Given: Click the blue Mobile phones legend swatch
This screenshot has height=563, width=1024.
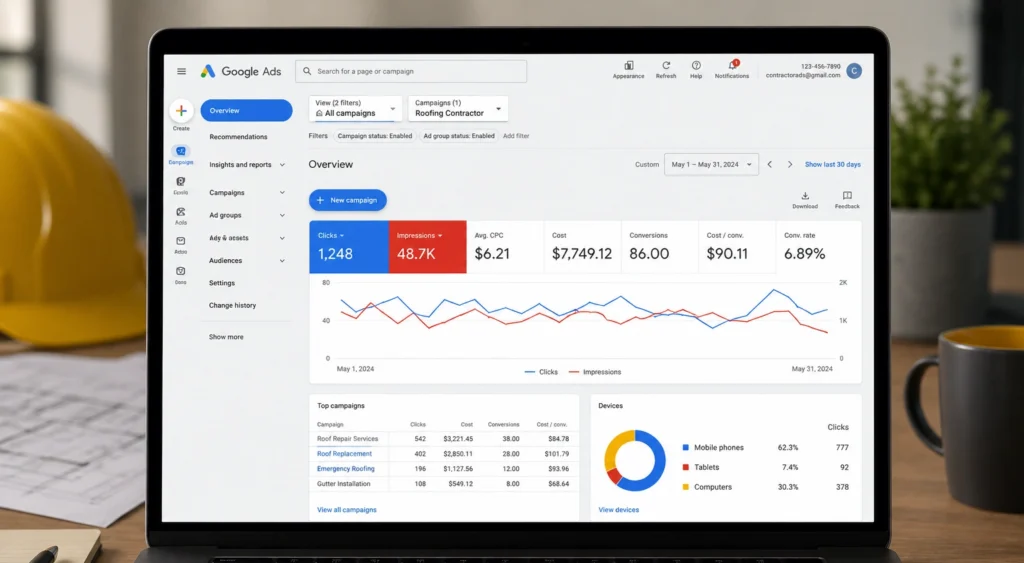Looking at the screenshot, I should click(686, 448).
